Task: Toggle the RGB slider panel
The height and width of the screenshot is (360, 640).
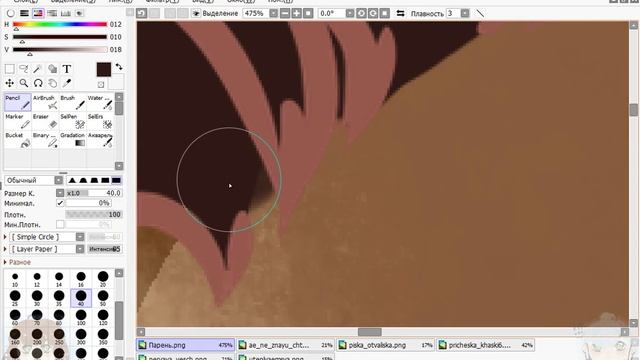Action: 24,13
